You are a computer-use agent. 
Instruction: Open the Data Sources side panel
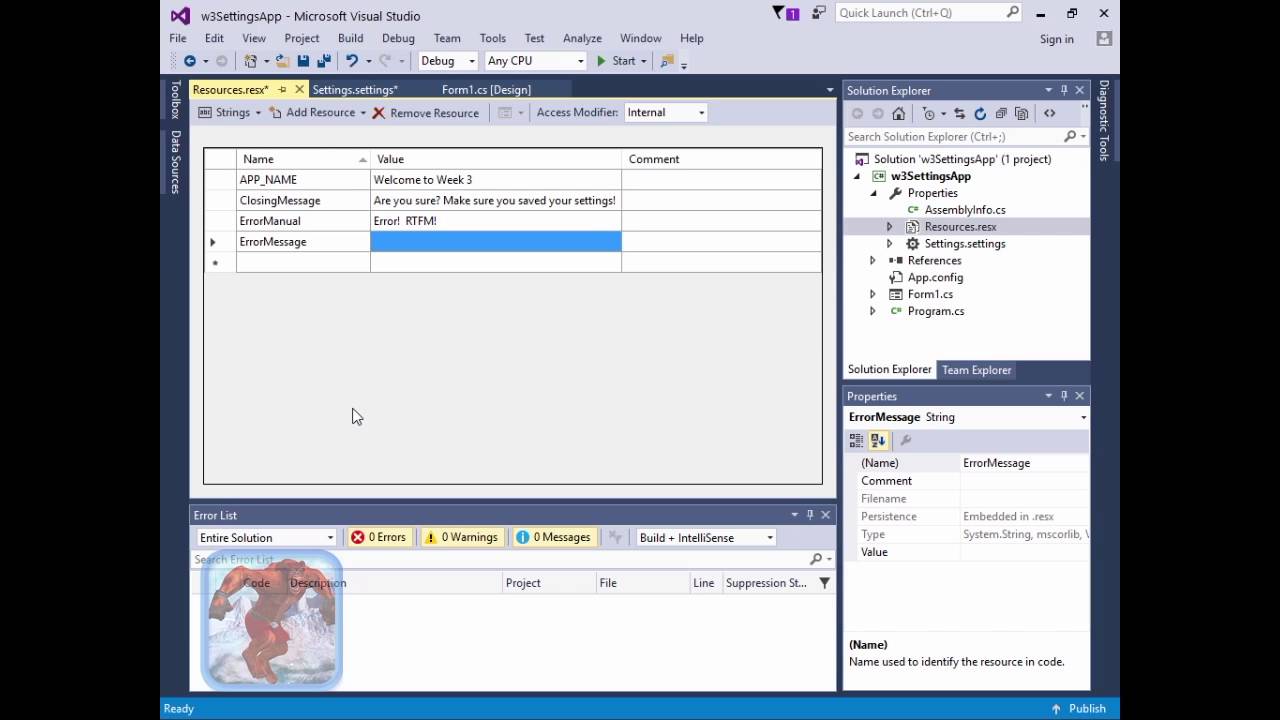(x=175, y=162)
